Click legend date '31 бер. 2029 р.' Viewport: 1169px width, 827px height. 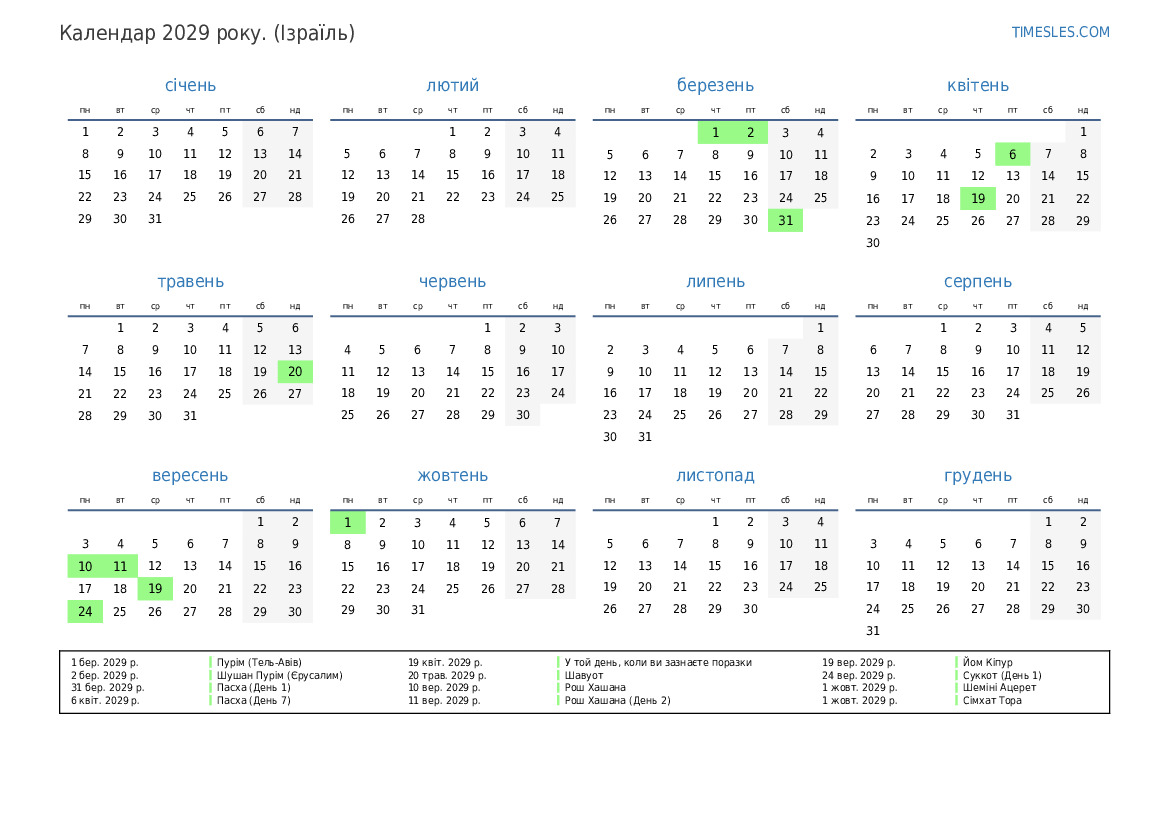[x=108, y=688]
